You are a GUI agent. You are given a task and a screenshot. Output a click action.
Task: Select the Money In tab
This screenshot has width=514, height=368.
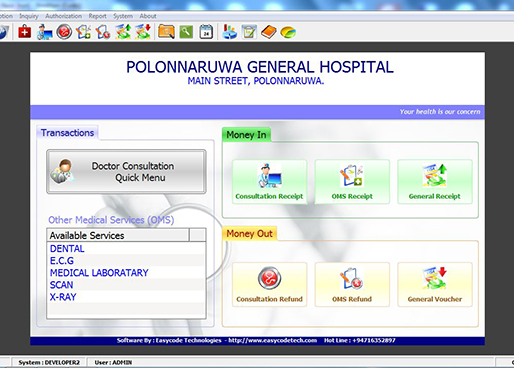[x=246, y=135]
